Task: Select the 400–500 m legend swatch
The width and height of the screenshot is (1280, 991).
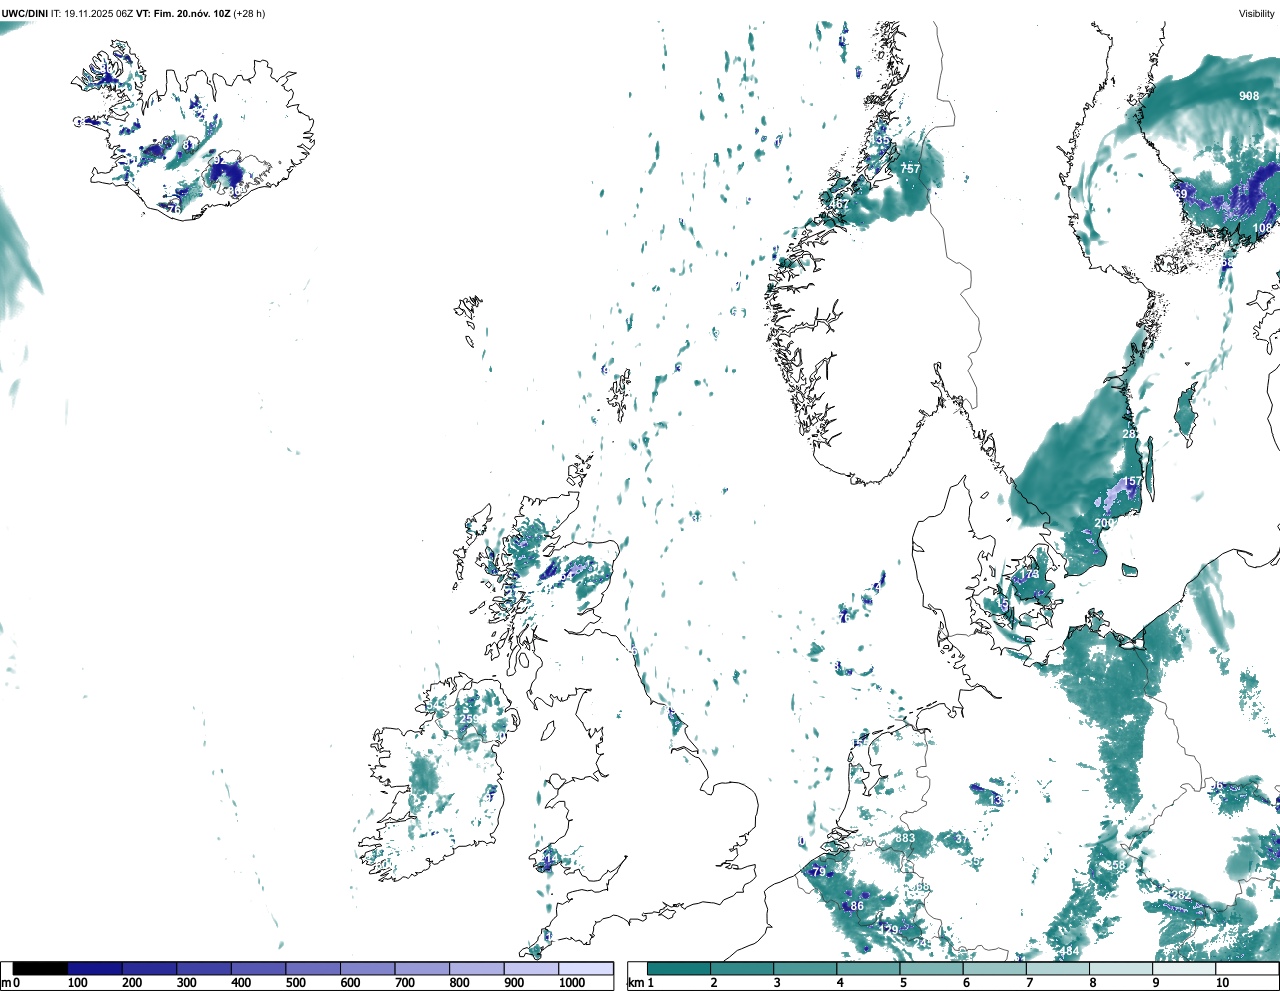Action: coord(258,968)
